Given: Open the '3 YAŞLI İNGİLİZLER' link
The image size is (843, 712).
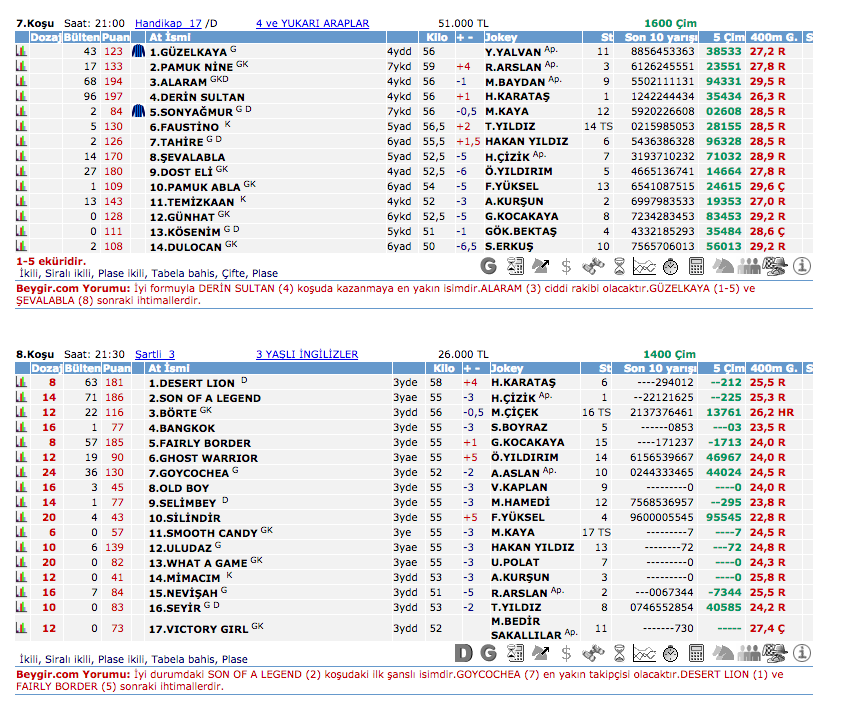Looking at the screenshot, I should (306, 354).
